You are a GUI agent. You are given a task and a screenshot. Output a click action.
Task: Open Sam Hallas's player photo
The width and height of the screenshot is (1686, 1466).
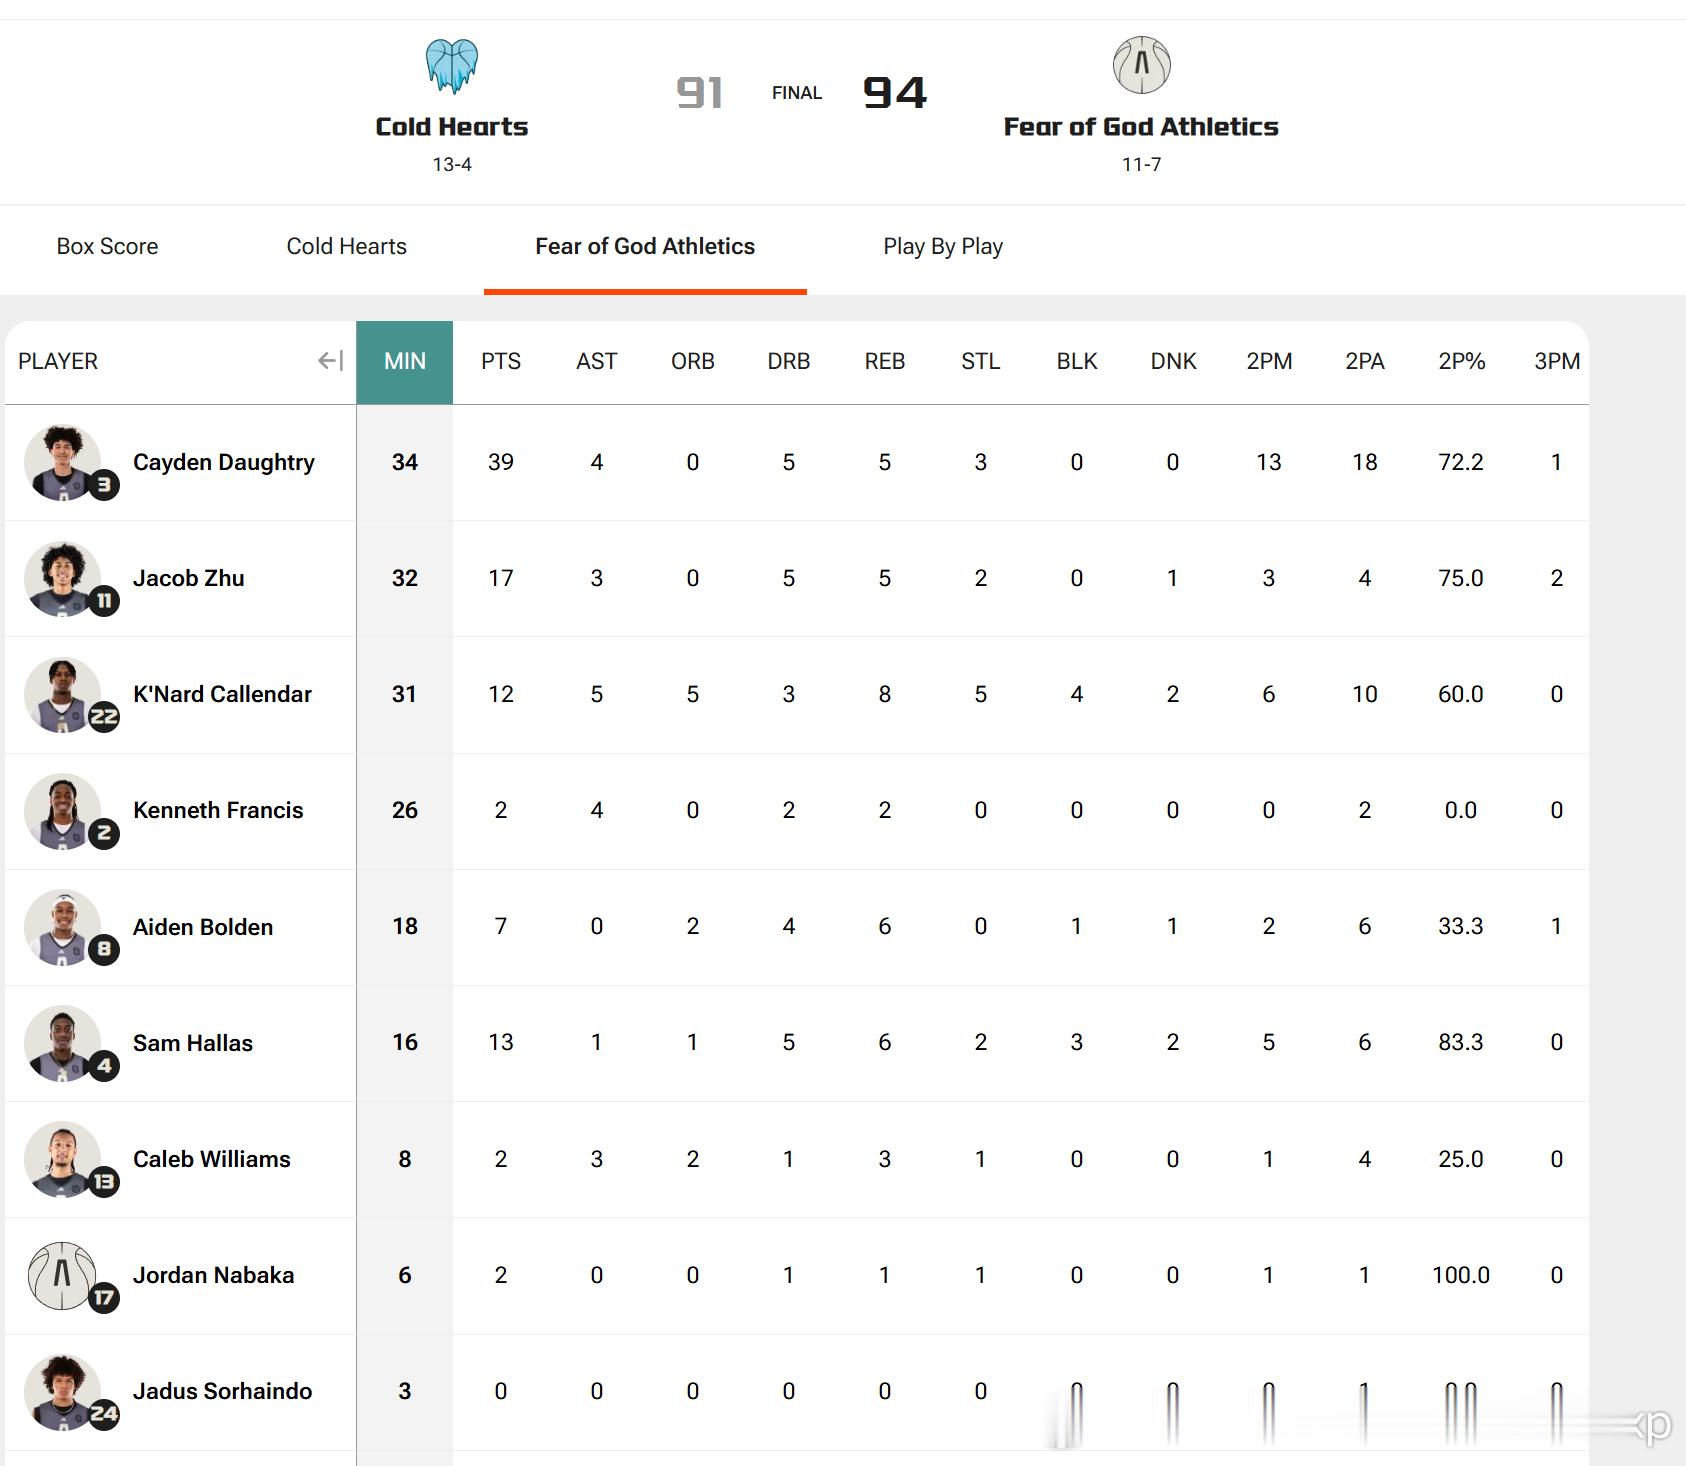coord(62,1043)
